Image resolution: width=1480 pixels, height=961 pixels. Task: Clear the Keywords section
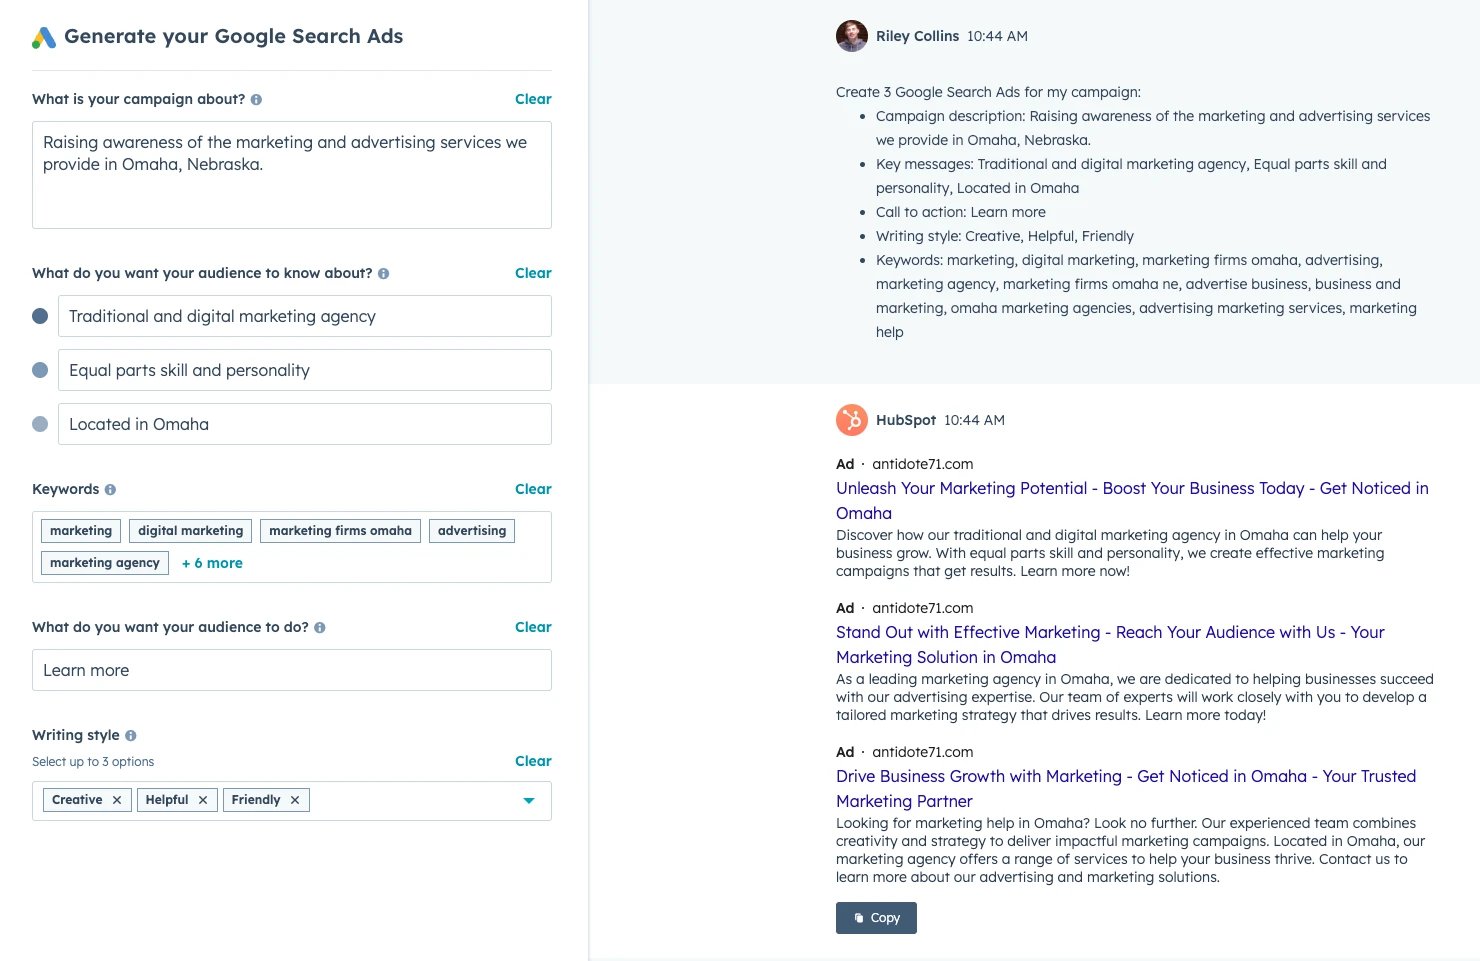coord(533,489)
